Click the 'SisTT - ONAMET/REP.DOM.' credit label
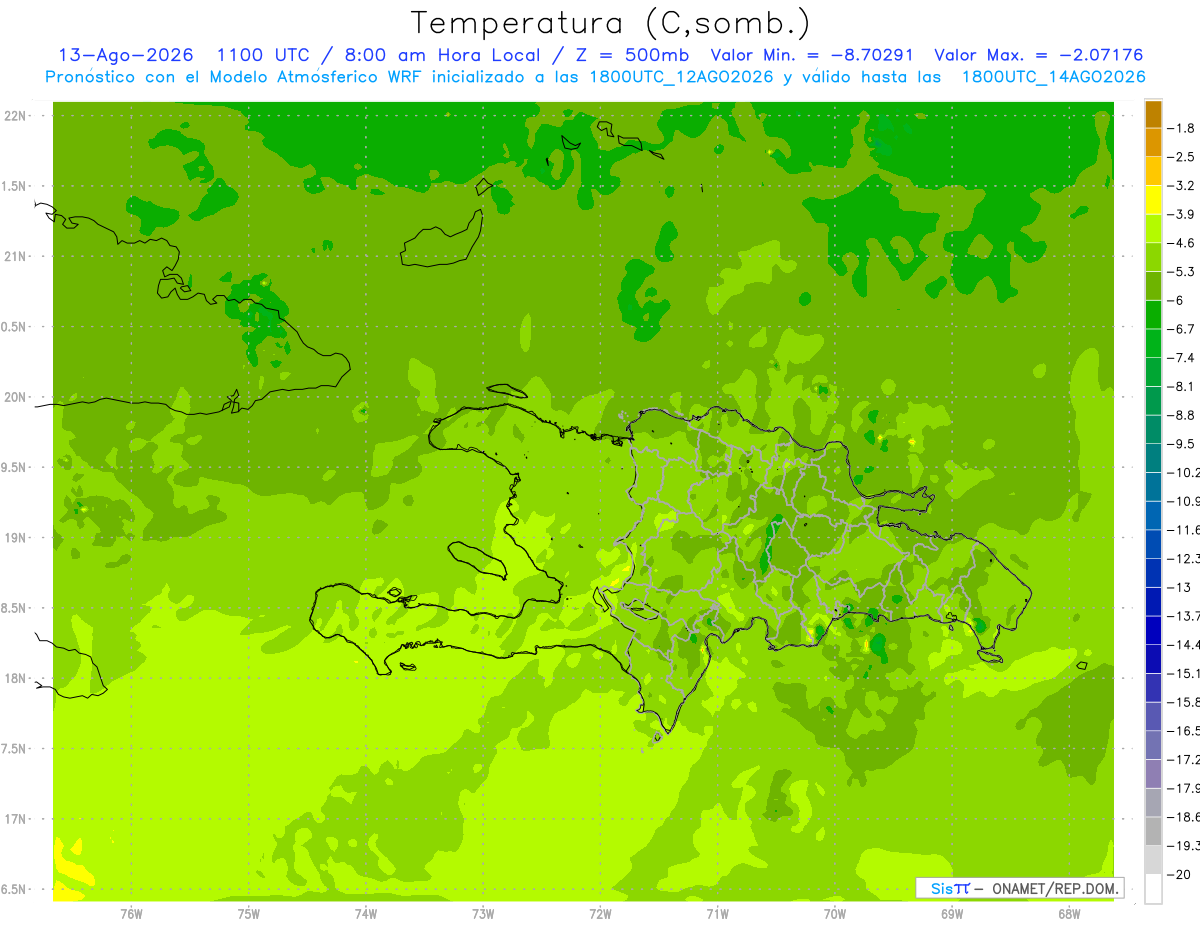1200x927 pixels. click(1019, 888)
